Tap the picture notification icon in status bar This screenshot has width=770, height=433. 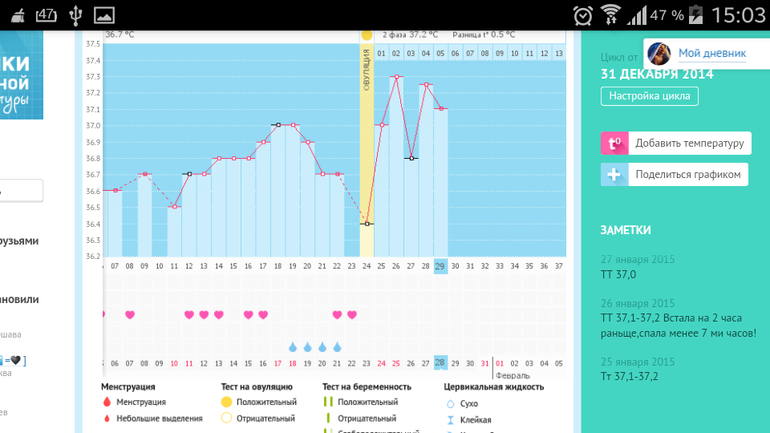[104, 15]
